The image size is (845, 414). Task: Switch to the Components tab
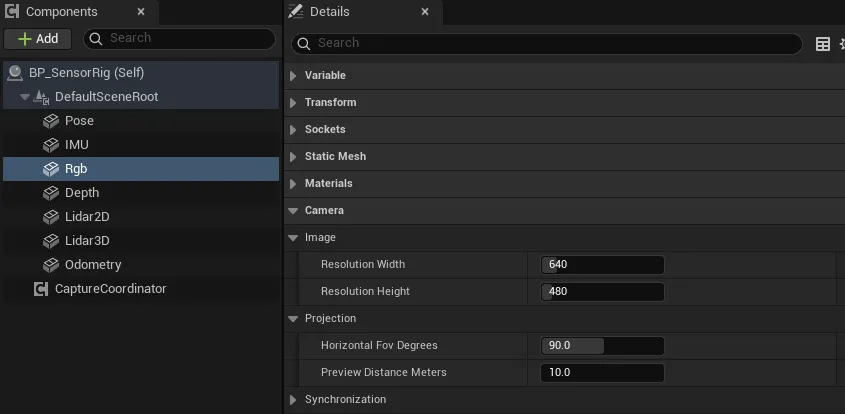79,12
